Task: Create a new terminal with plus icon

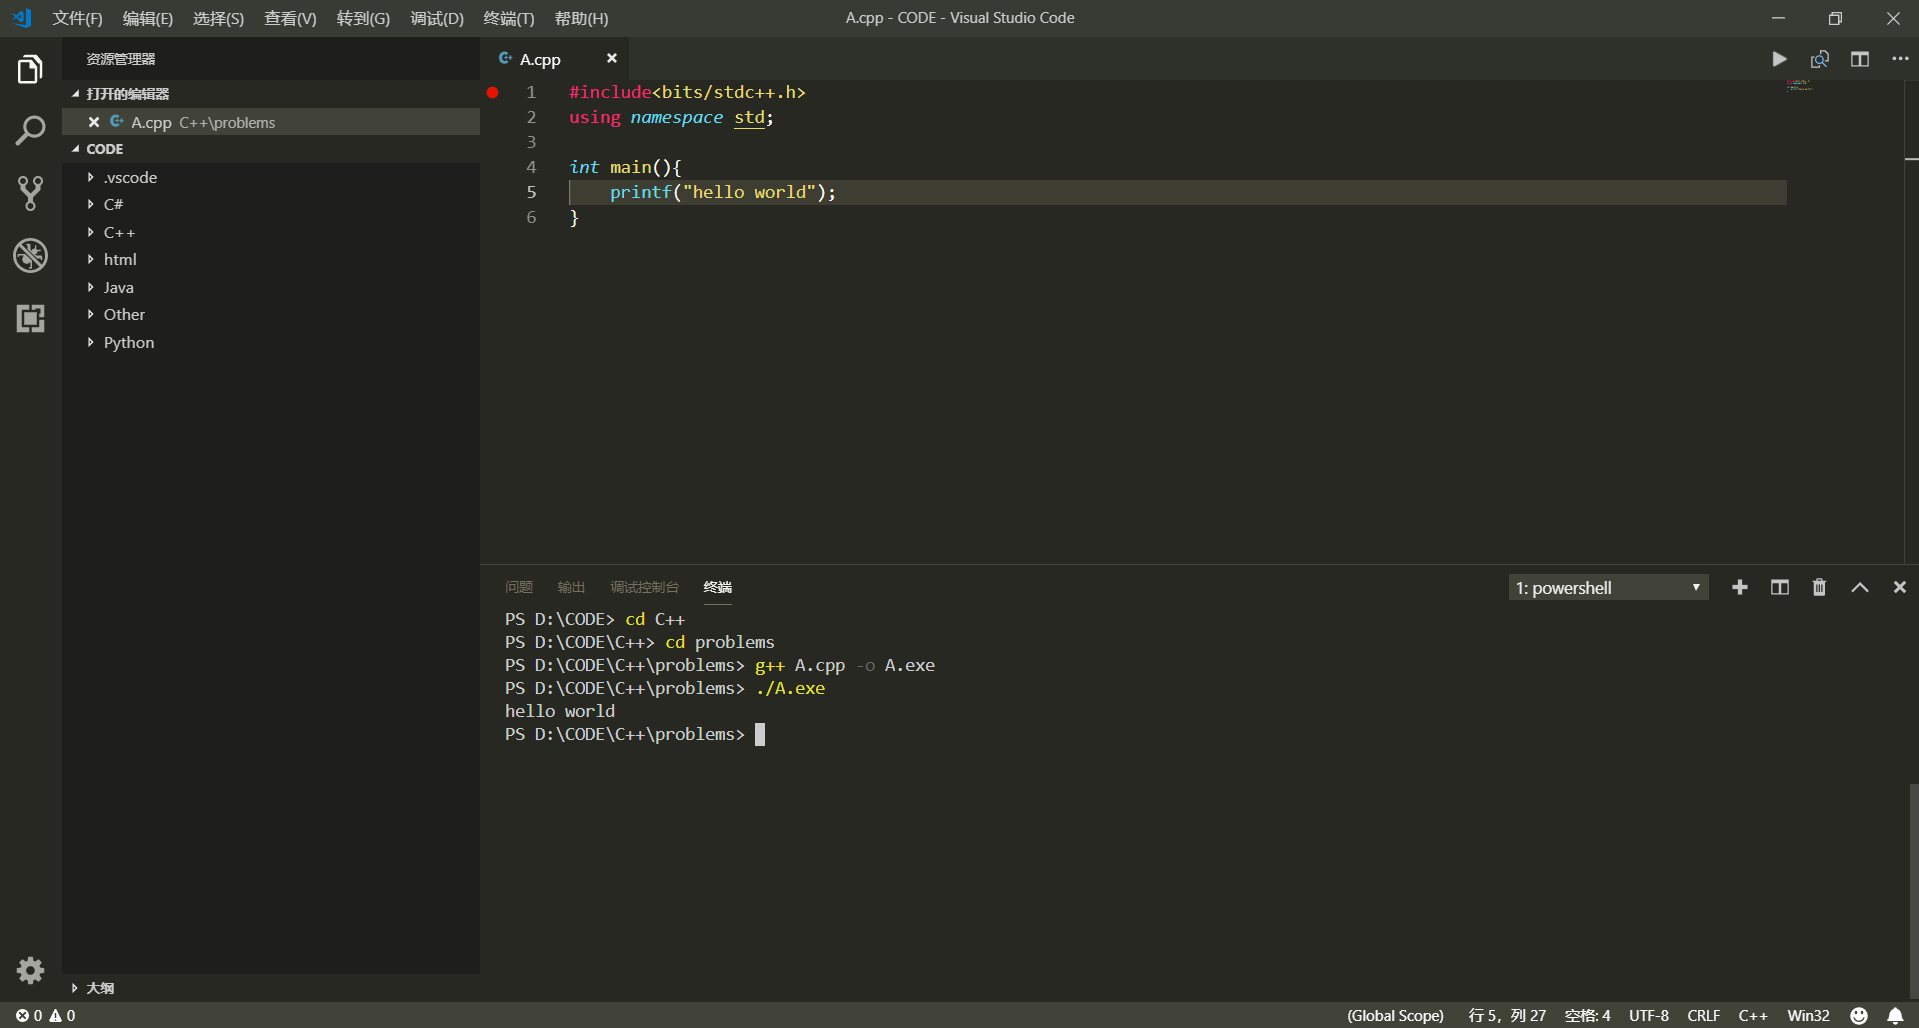Action: click(x=1740, y=587)
